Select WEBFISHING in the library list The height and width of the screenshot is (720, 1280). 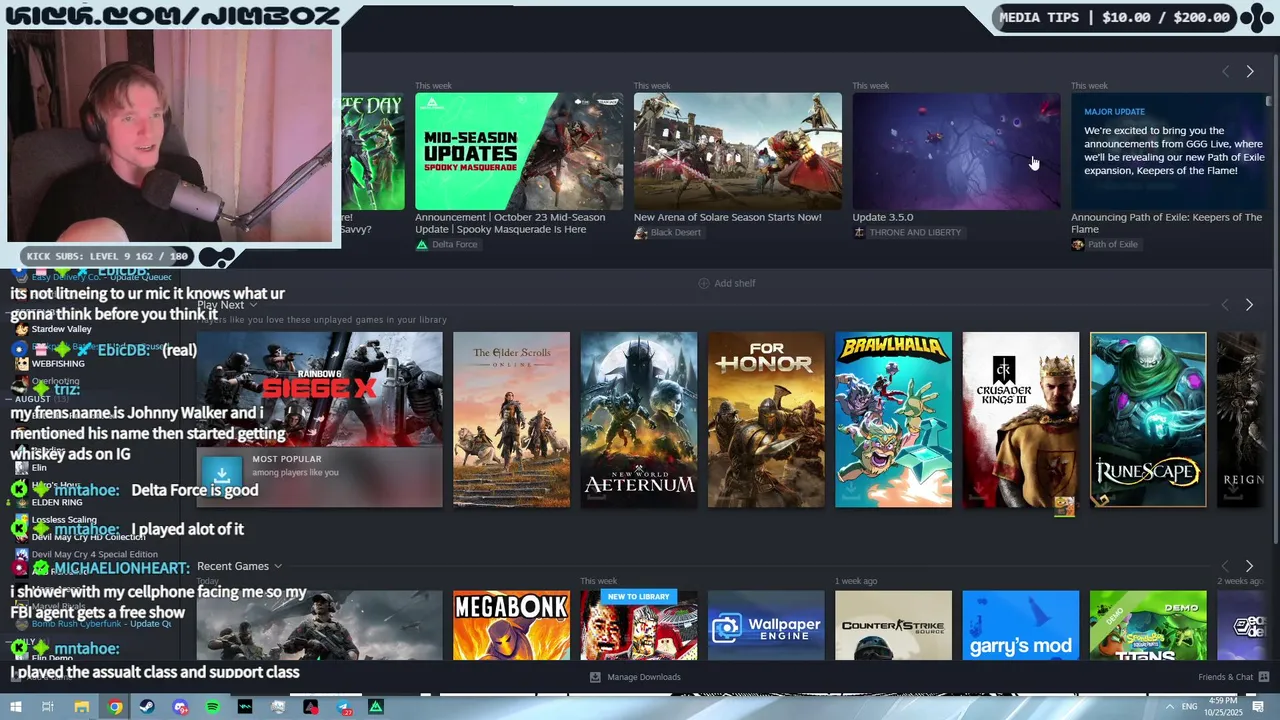tap(58, 364)
